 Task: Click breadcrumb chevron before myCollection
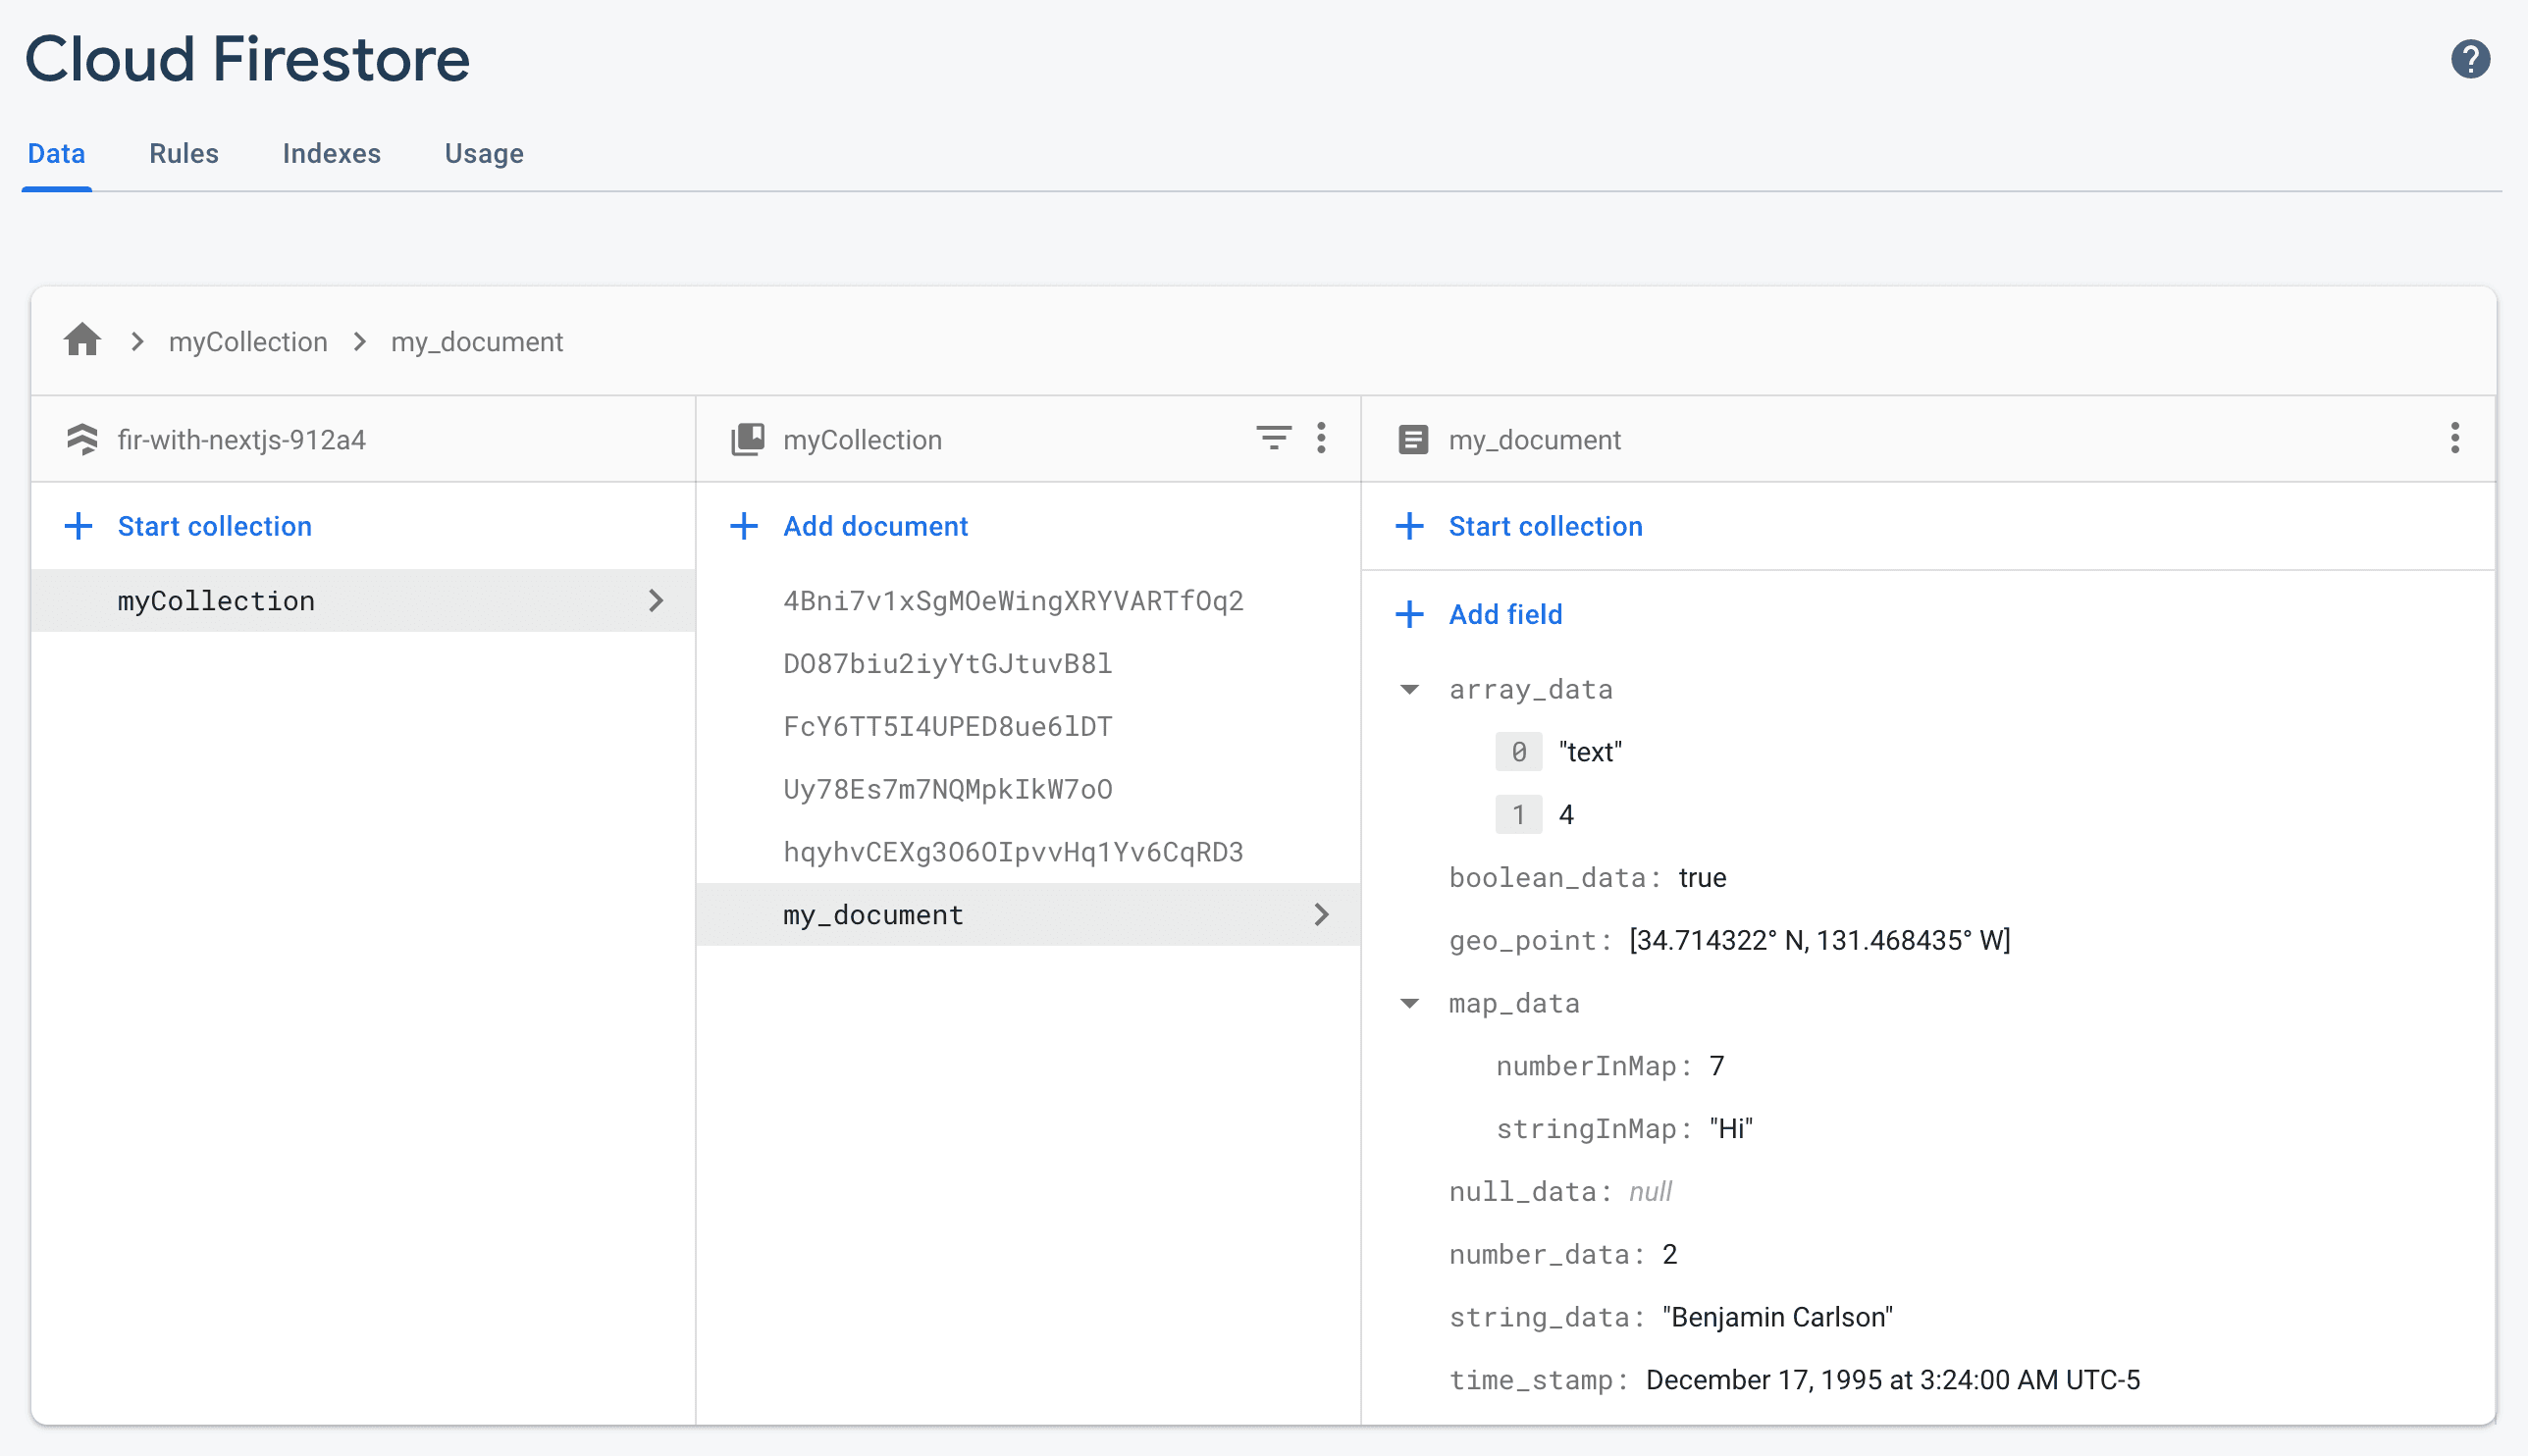[x=137, y=342]
